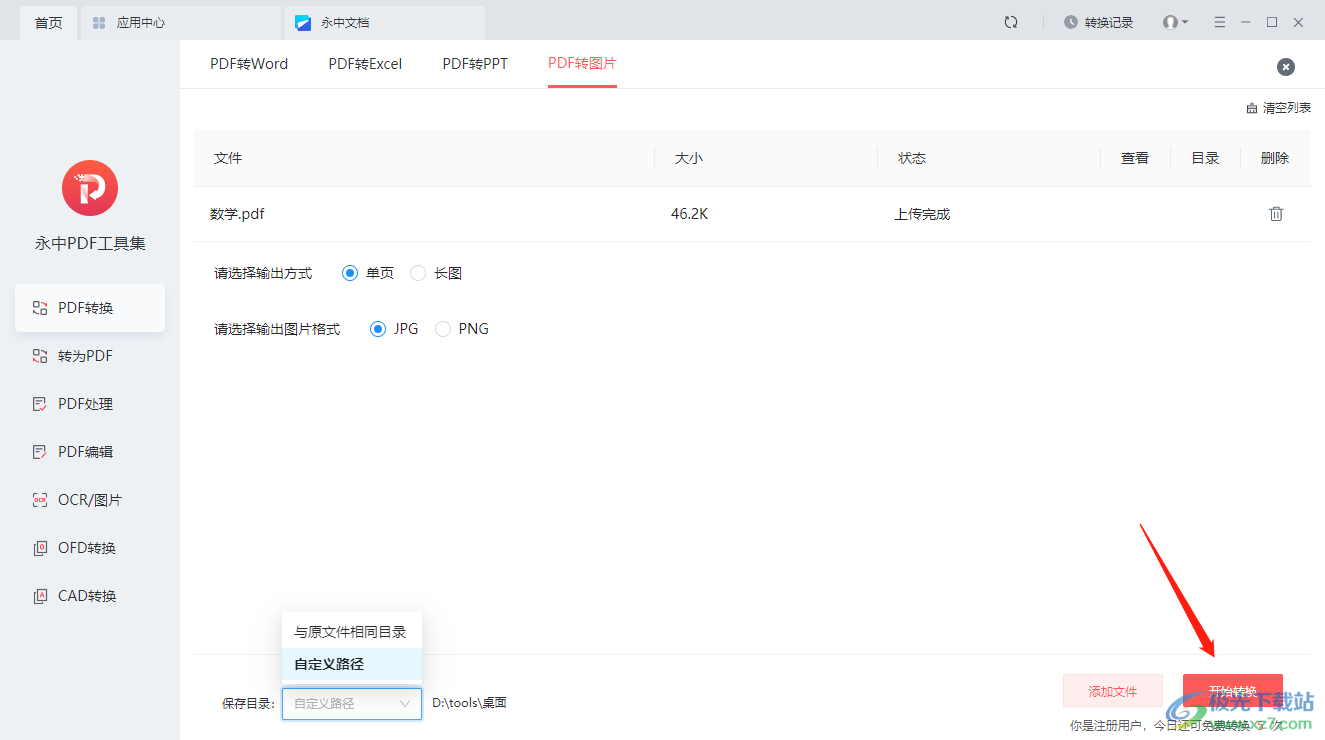Pick 自定义路径 from the dropdown list
Screen dimensions: 1325x740
tap(352, 664)
